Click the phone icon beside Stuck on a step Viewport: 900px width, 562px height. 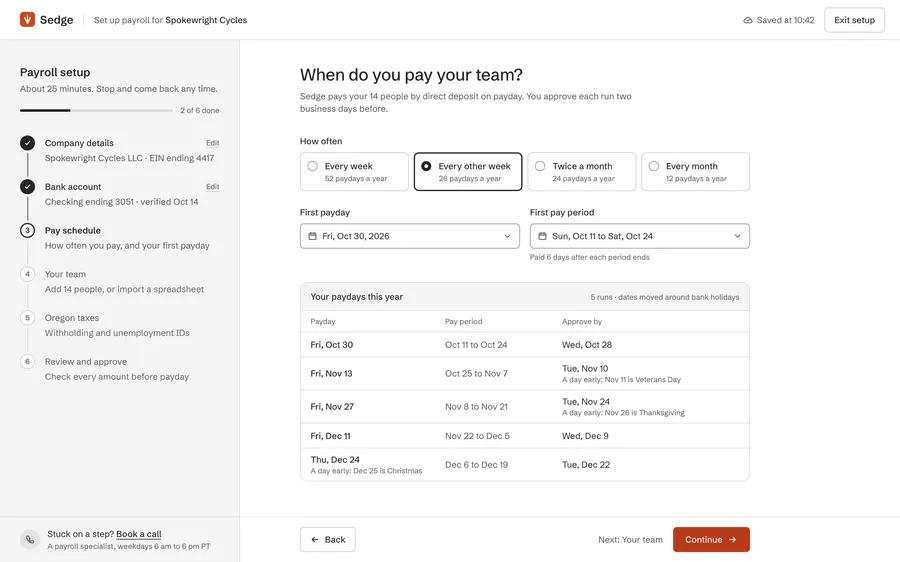29,539
